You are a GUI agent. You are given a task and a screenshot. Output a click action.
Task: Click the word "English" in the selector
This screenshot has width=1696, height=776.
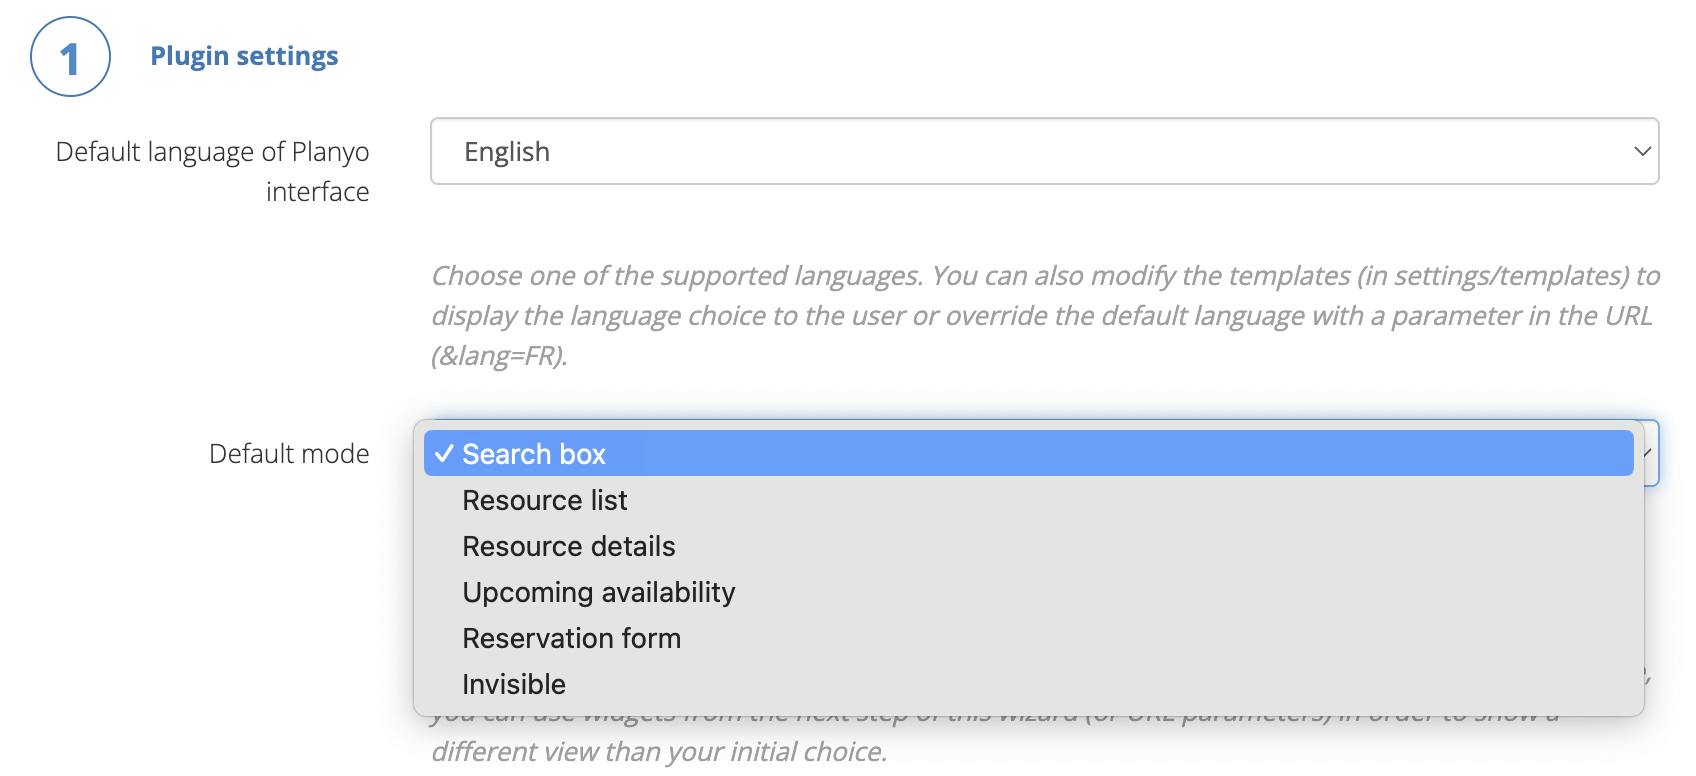507,152
